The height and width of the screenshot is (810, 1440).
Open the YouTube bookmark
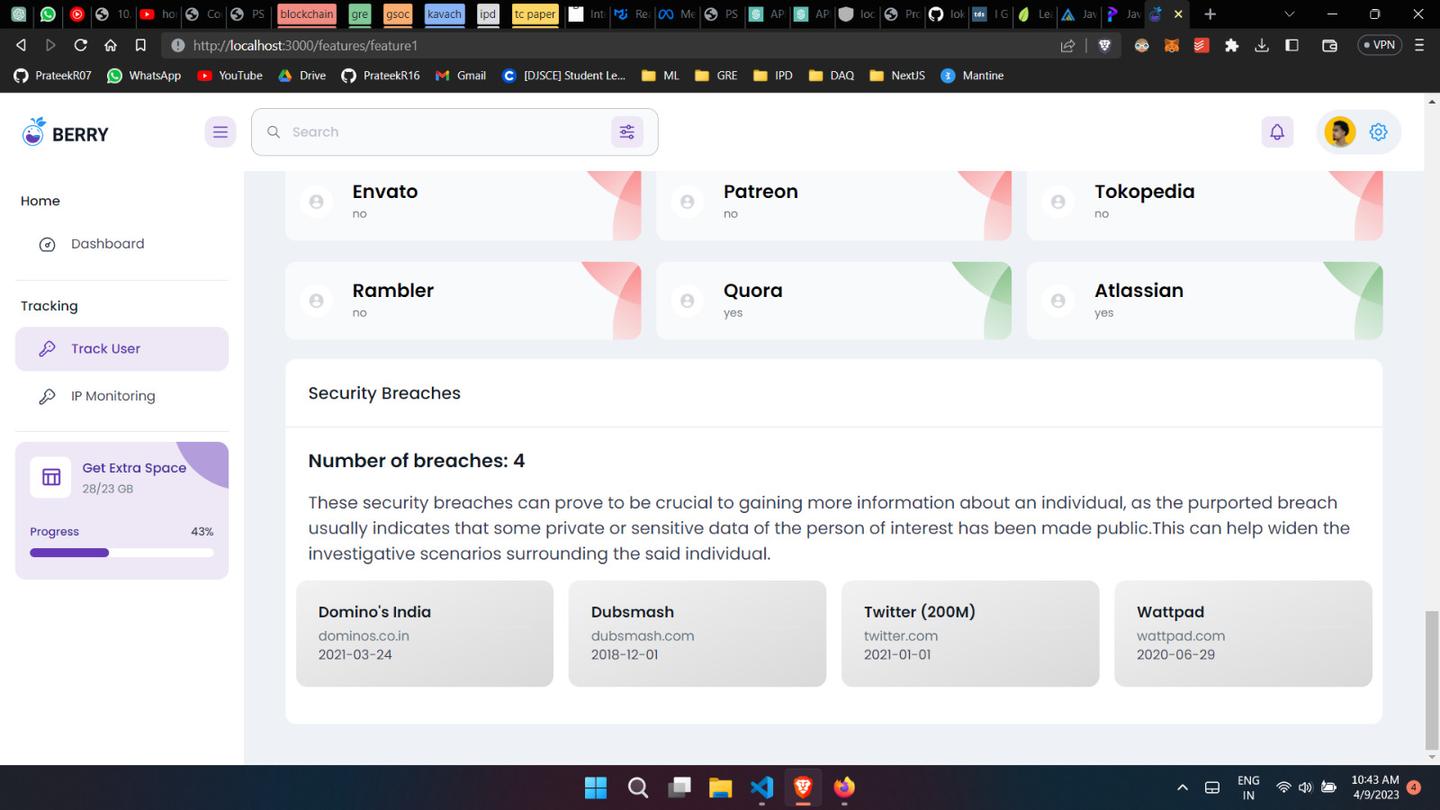[230, 75]
